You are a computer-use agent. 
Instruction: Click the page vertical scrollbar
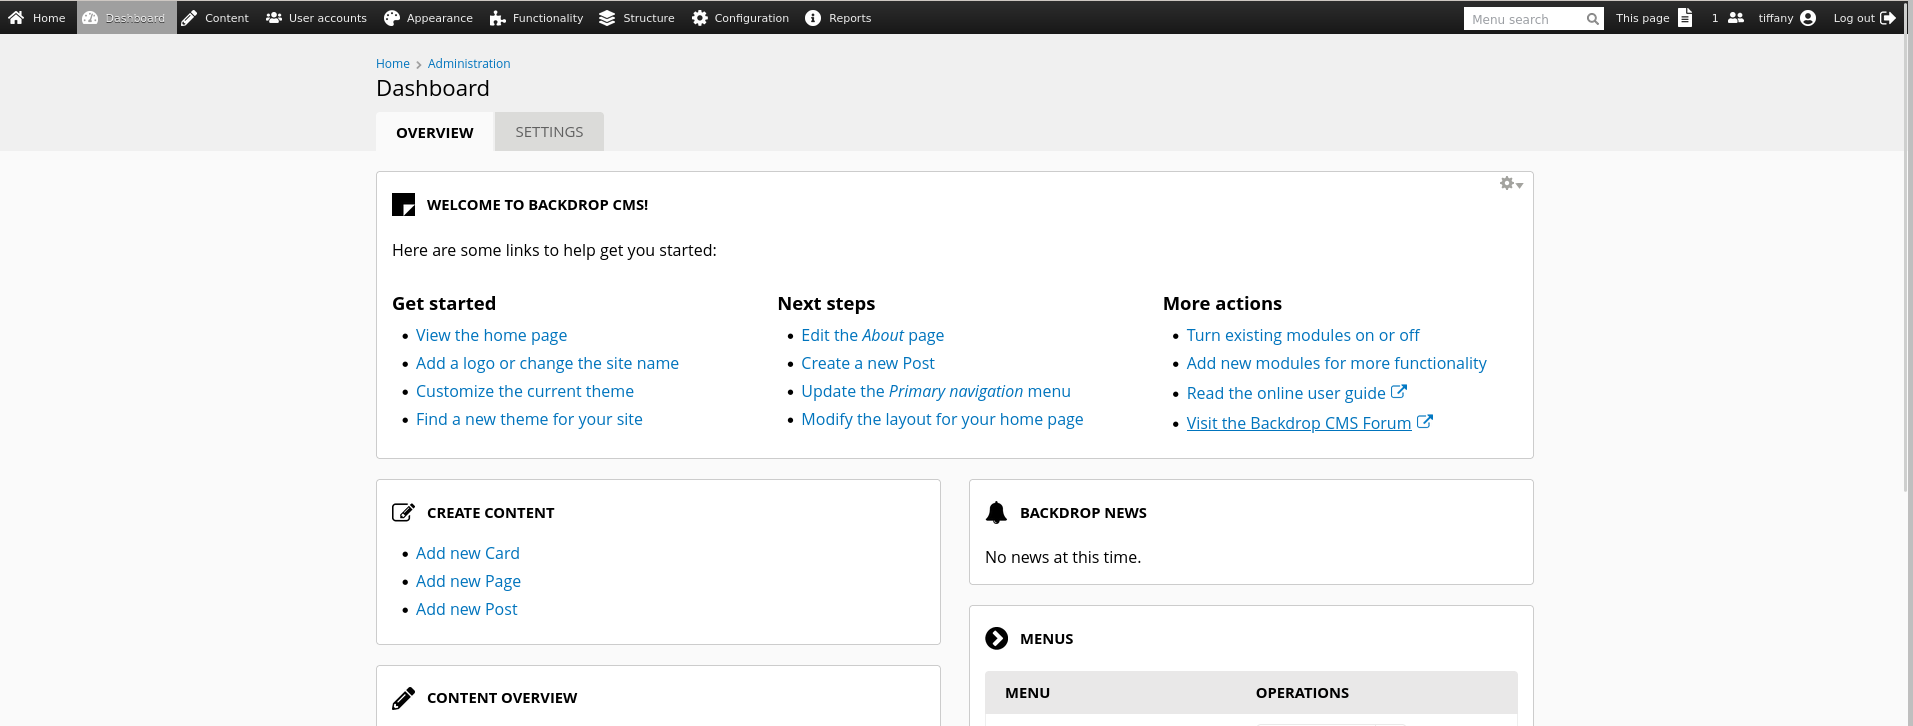[1908, 300]
